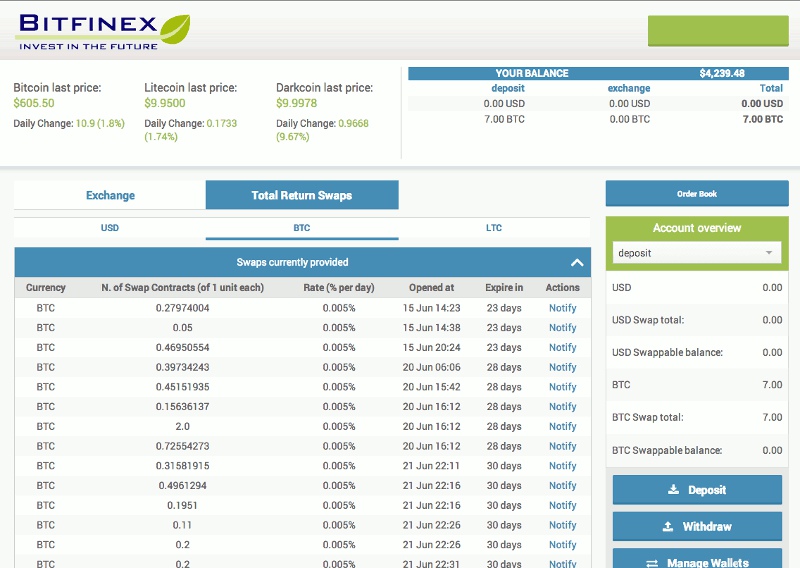Click the Swaps currently provided title
The width and height of the screenshot is (800, 568).
tap(292, 262)
